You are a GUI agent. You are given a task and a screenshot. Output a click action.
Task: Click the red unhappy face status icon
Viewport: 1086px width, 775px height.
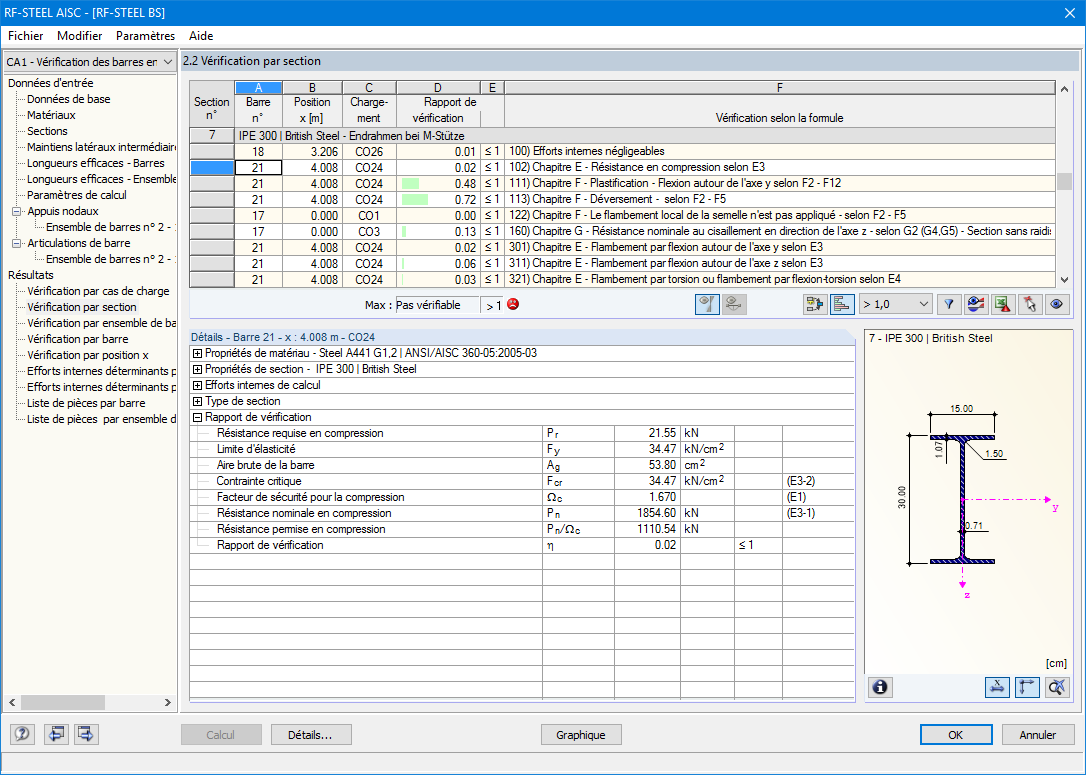tap(513, 304)
